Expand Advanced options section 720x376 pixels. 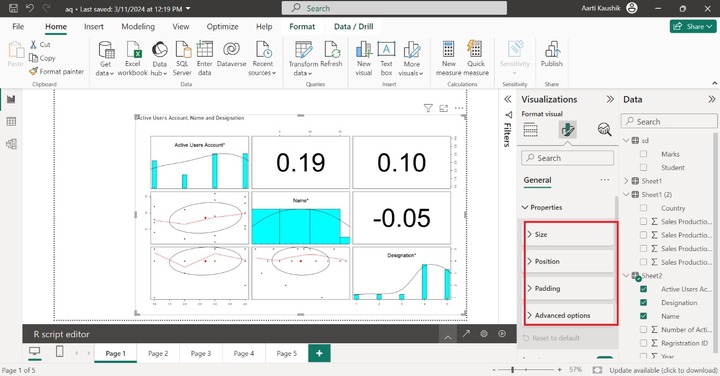click(x=569, y=315)
